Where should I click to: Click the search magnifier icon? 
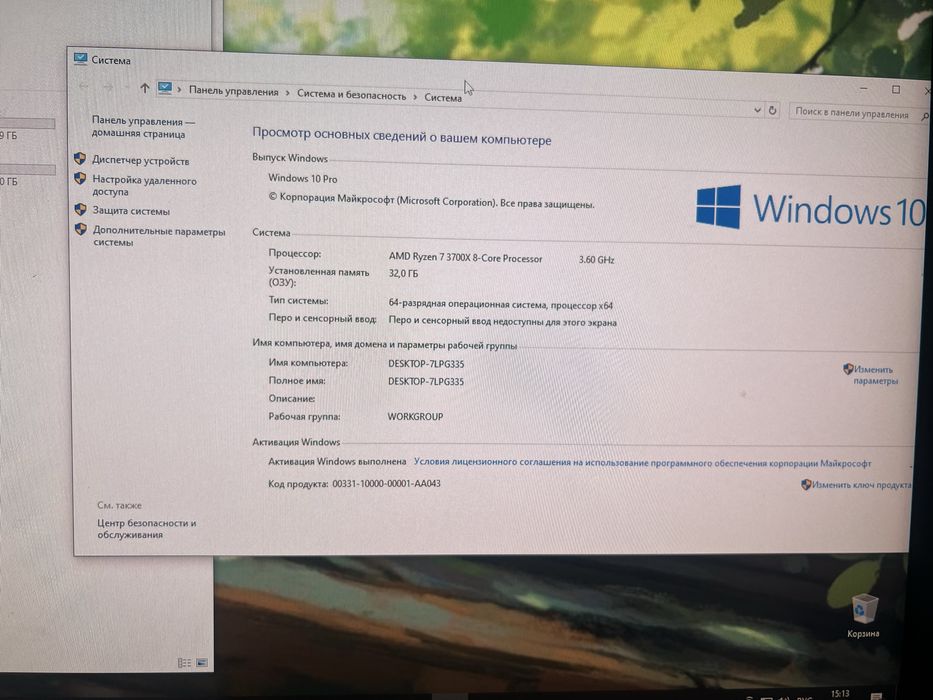pyautogui.click(x=925, y=117)
